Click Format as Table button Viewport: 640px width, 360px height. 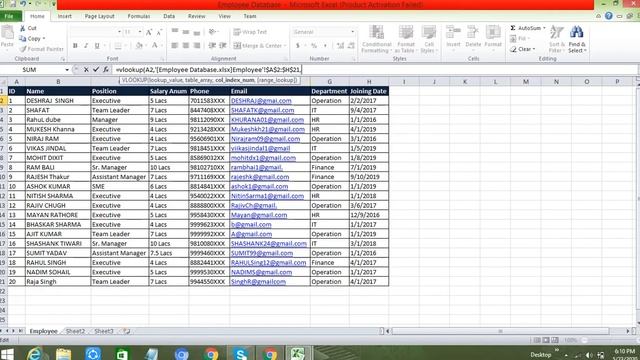point(405,39)
